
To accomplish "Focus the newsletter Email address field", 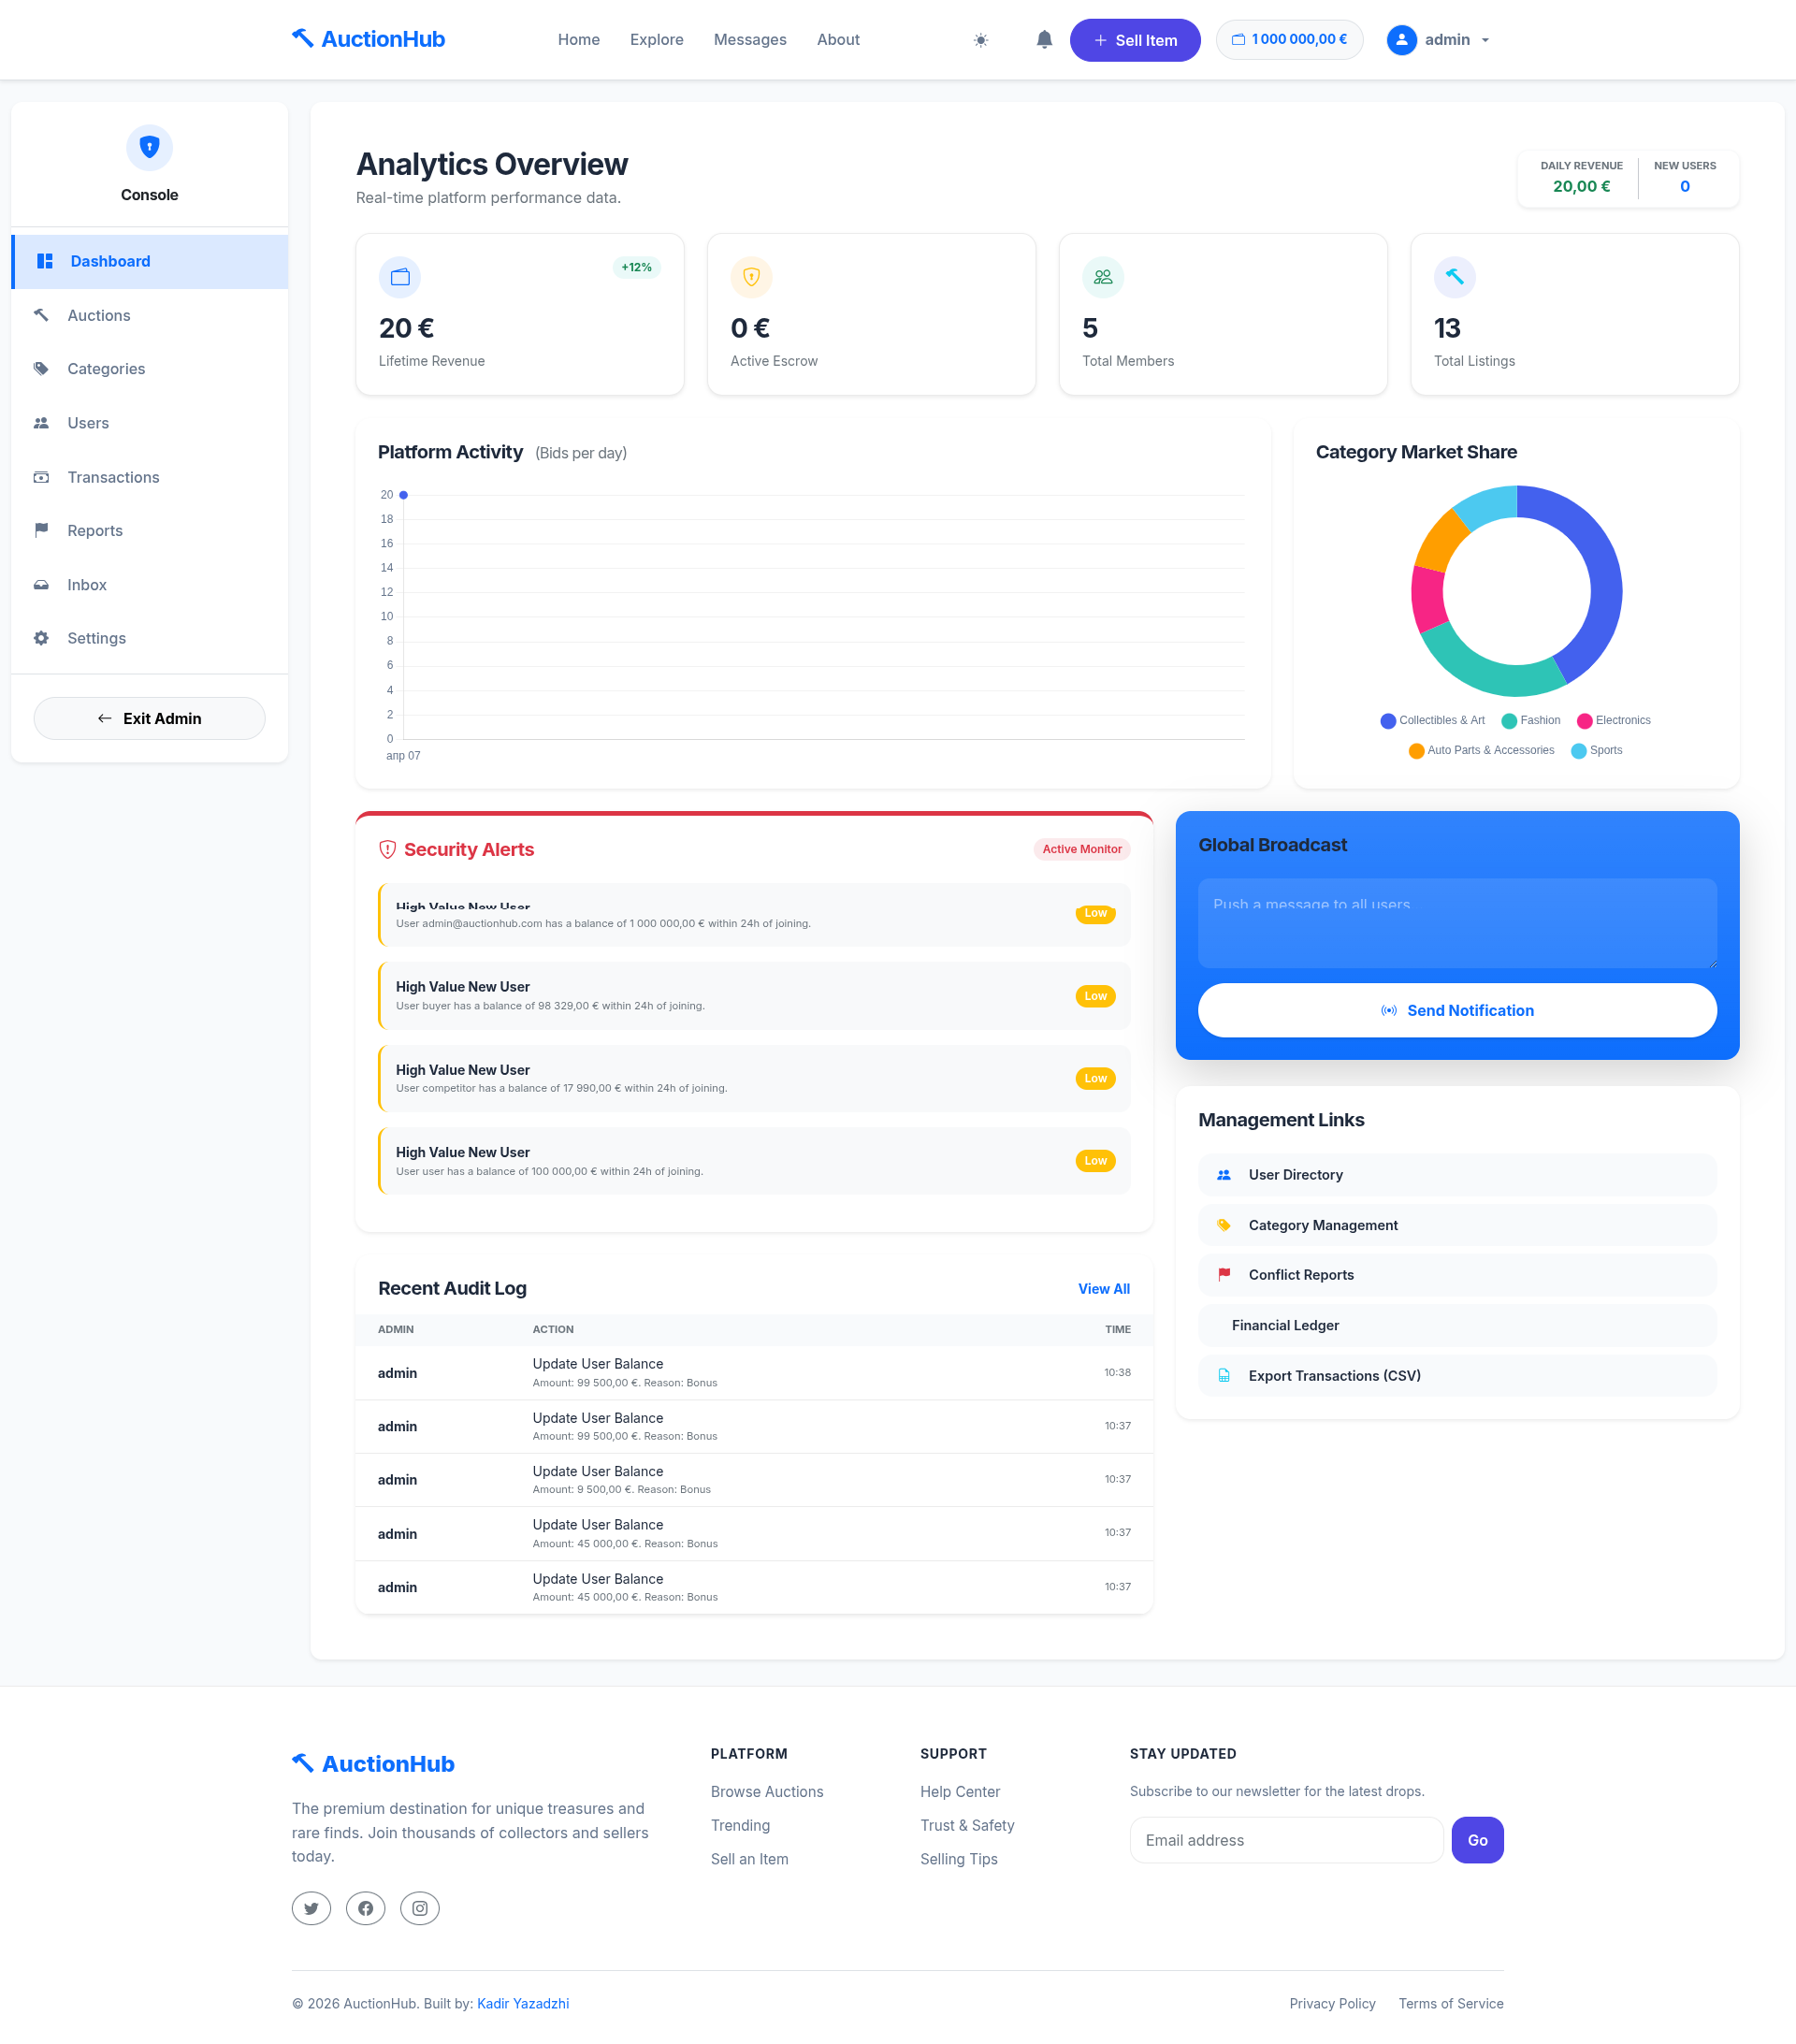I will (x=1286, y=1840).
